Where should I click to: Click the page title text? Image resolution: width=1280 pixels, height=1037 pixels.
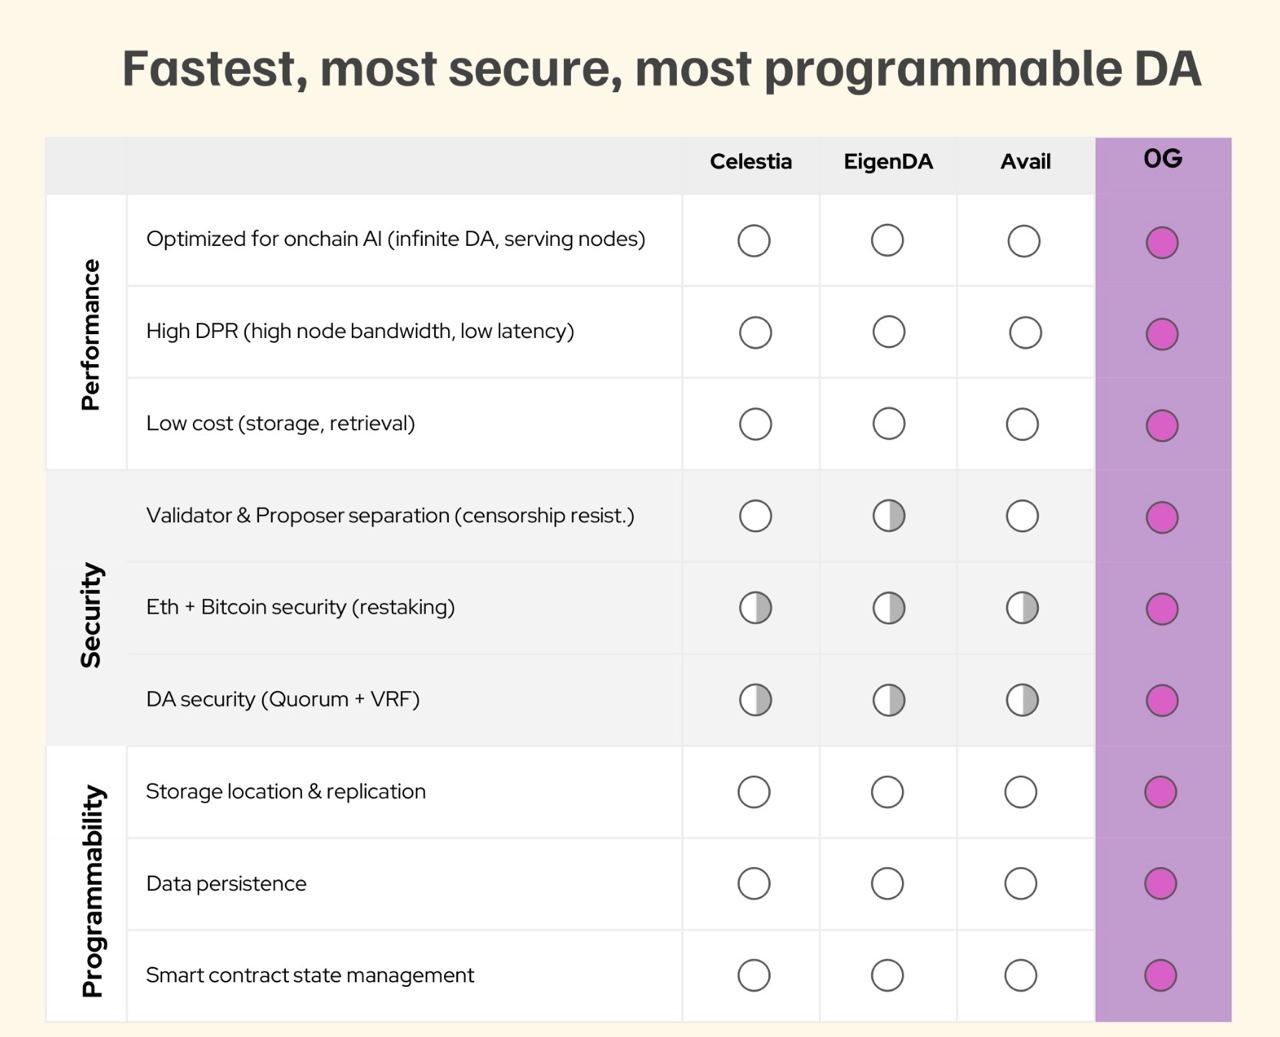click(661, 69)
